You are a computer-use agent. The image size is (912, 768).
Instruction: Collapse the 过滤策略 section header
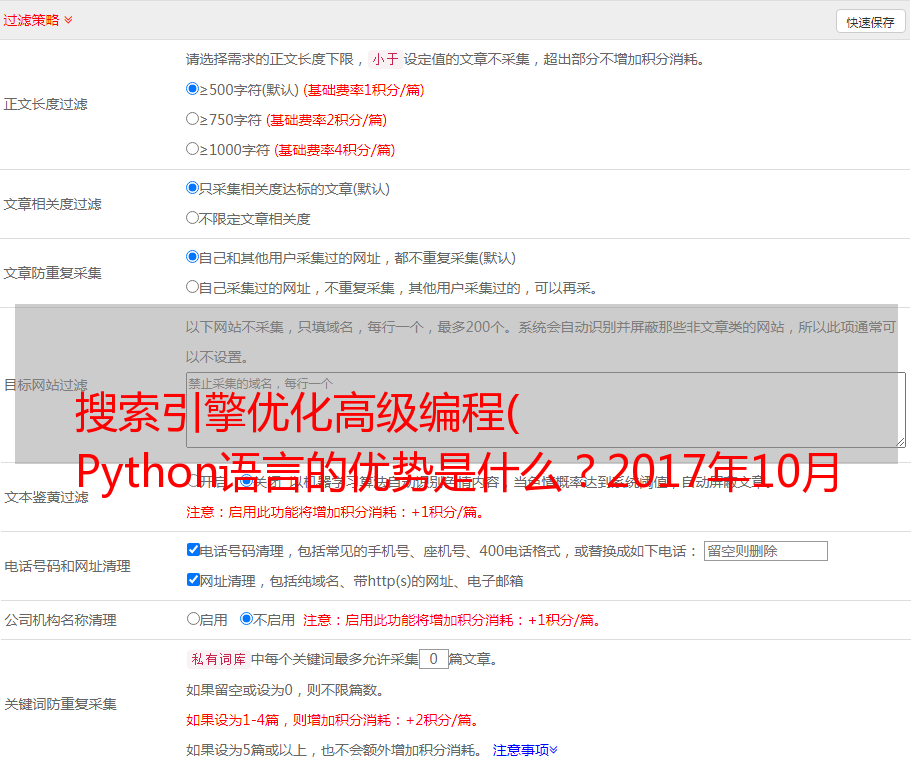(x=38, y=20)
